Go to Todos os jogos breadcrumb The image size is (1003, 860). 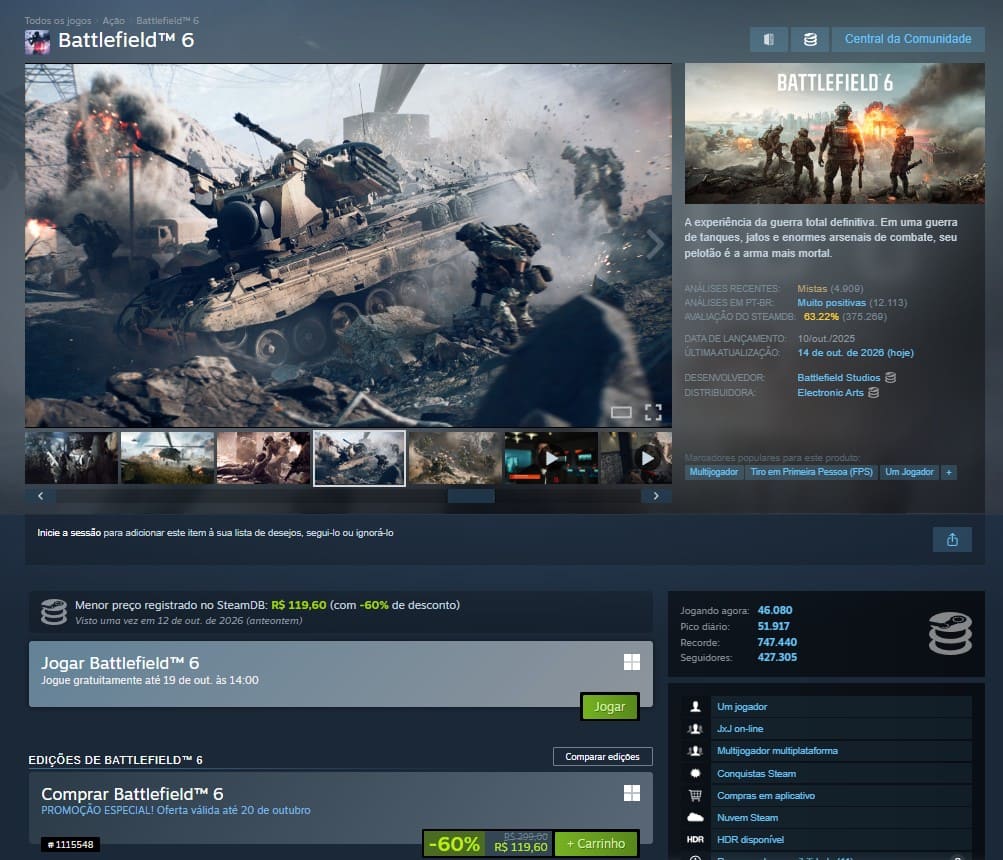coord(58,20)
